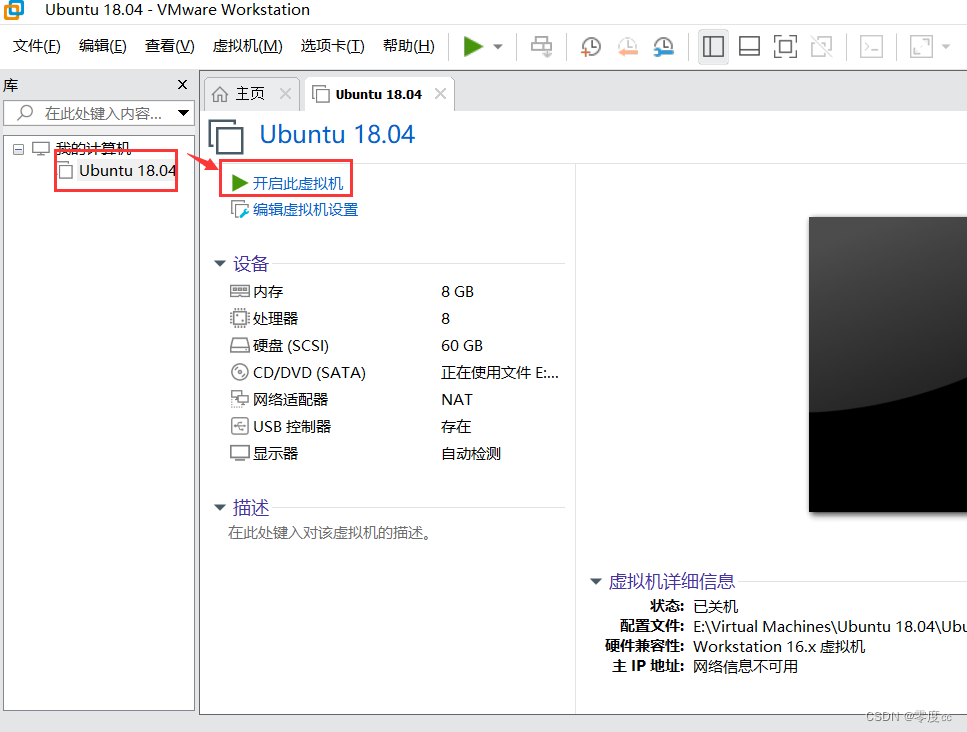Screen dimensions: 967x732
Task: Open the 虚拟机 menu
Action: pos(247,46)
